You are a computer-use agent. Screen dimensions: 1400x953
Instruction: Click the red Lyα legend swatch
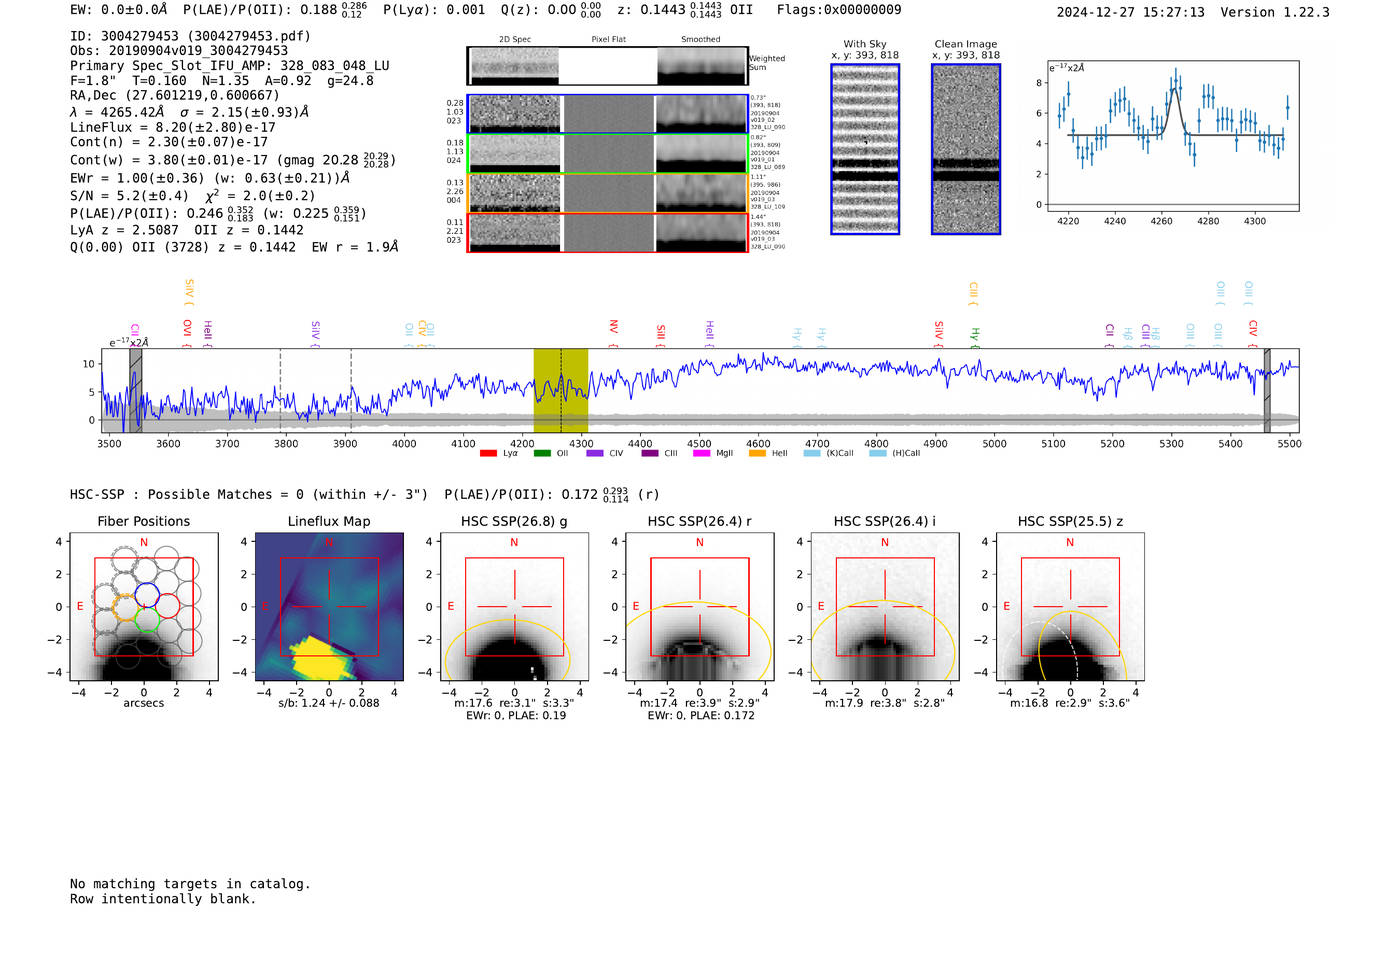coord(488,453)
